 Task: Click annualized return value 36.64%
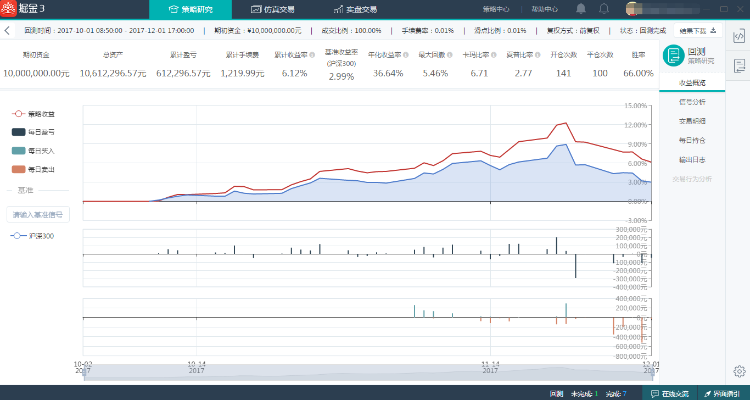pos(388,73)
